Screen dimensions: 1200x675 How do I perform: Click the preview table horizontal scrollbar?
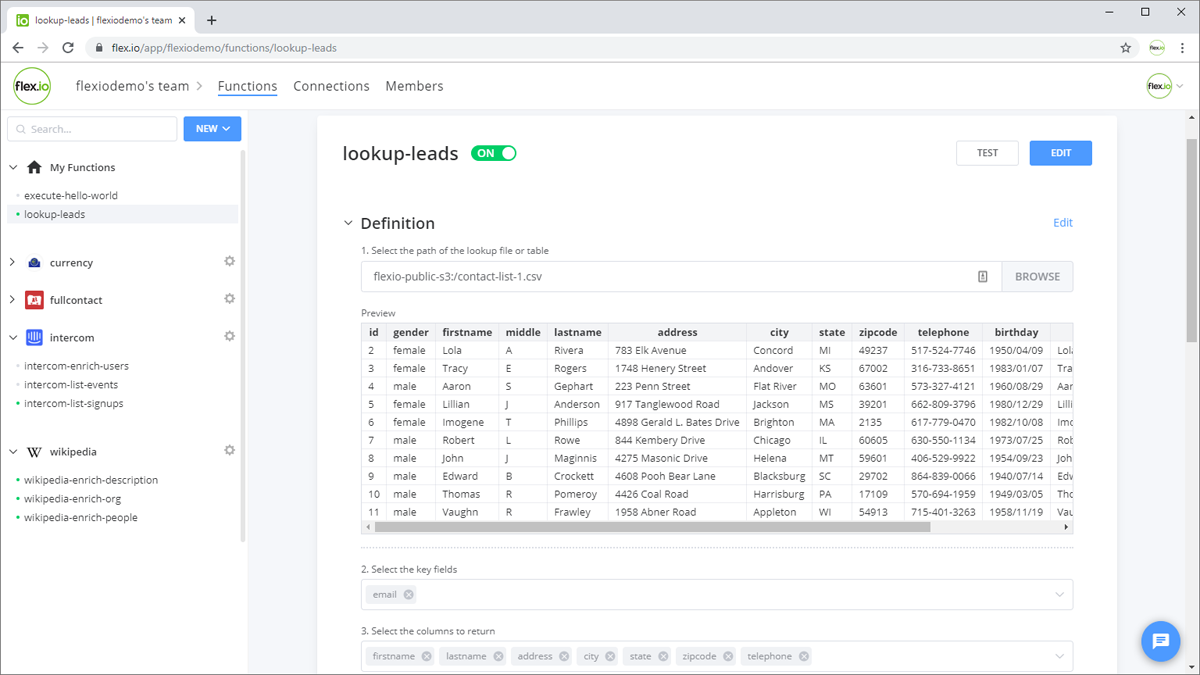tap(652, 527)
